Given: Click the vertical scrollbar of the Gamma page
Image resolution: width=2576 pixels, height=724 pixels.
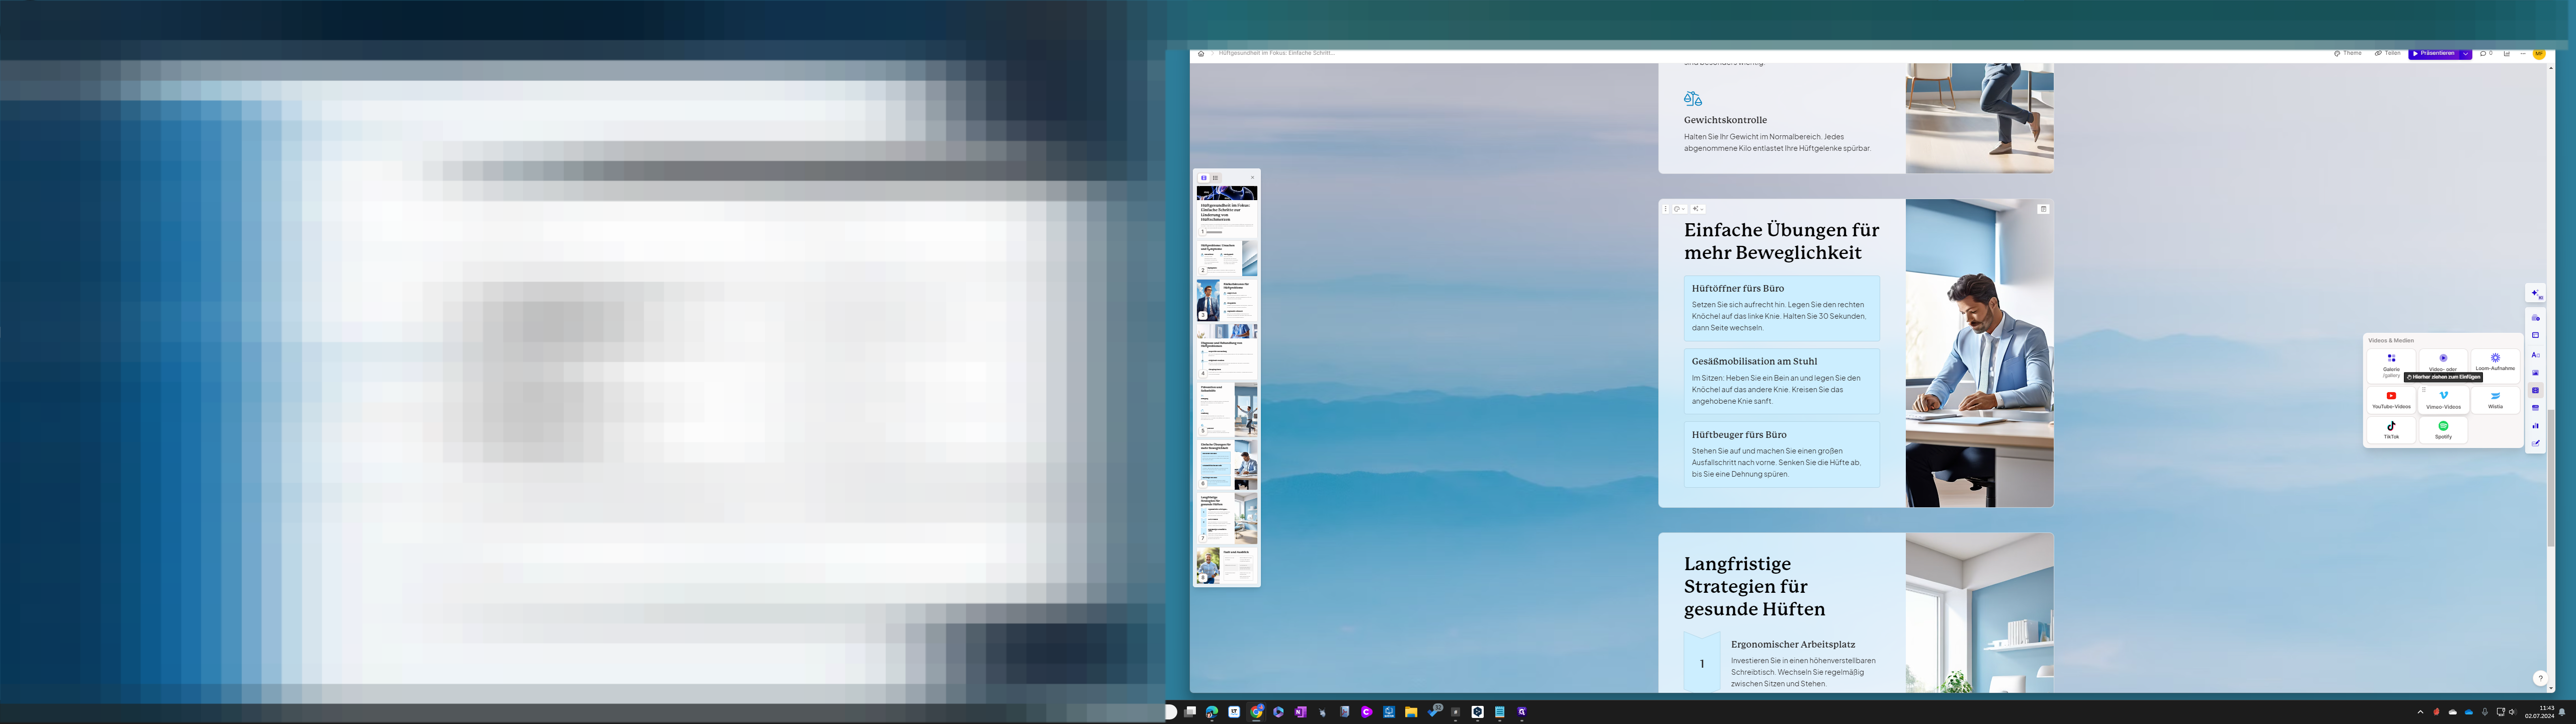Looking at the screenshot, I should pyautogui.click(x=2550, y=478).
